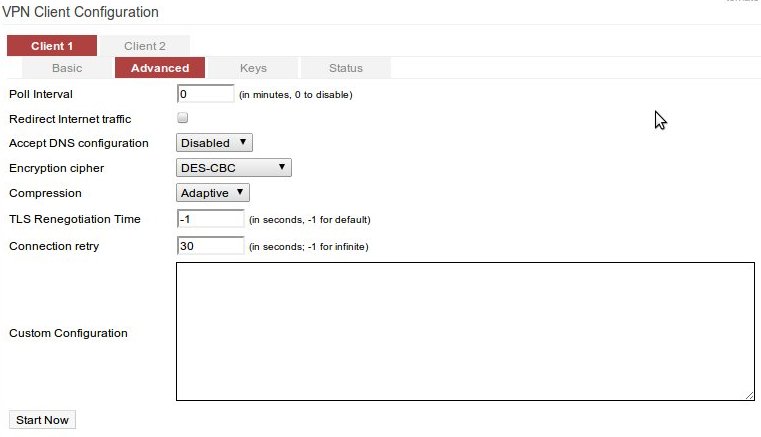Enable the Redirect Internet traffic checkbox
The width and height of the screenshot is (761, 437).
pyautogui.click(x=182, y=118)
